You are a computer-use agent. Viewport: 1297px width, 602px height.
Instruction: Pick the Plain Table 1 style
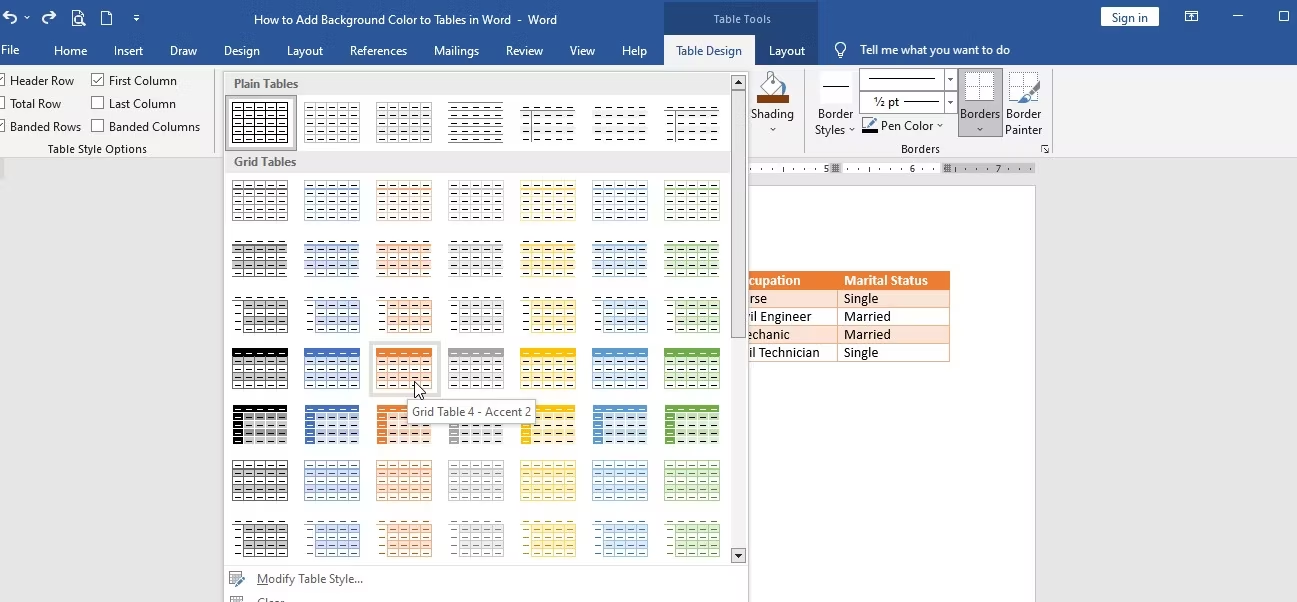pyautogui.click(x=404, y=122)
